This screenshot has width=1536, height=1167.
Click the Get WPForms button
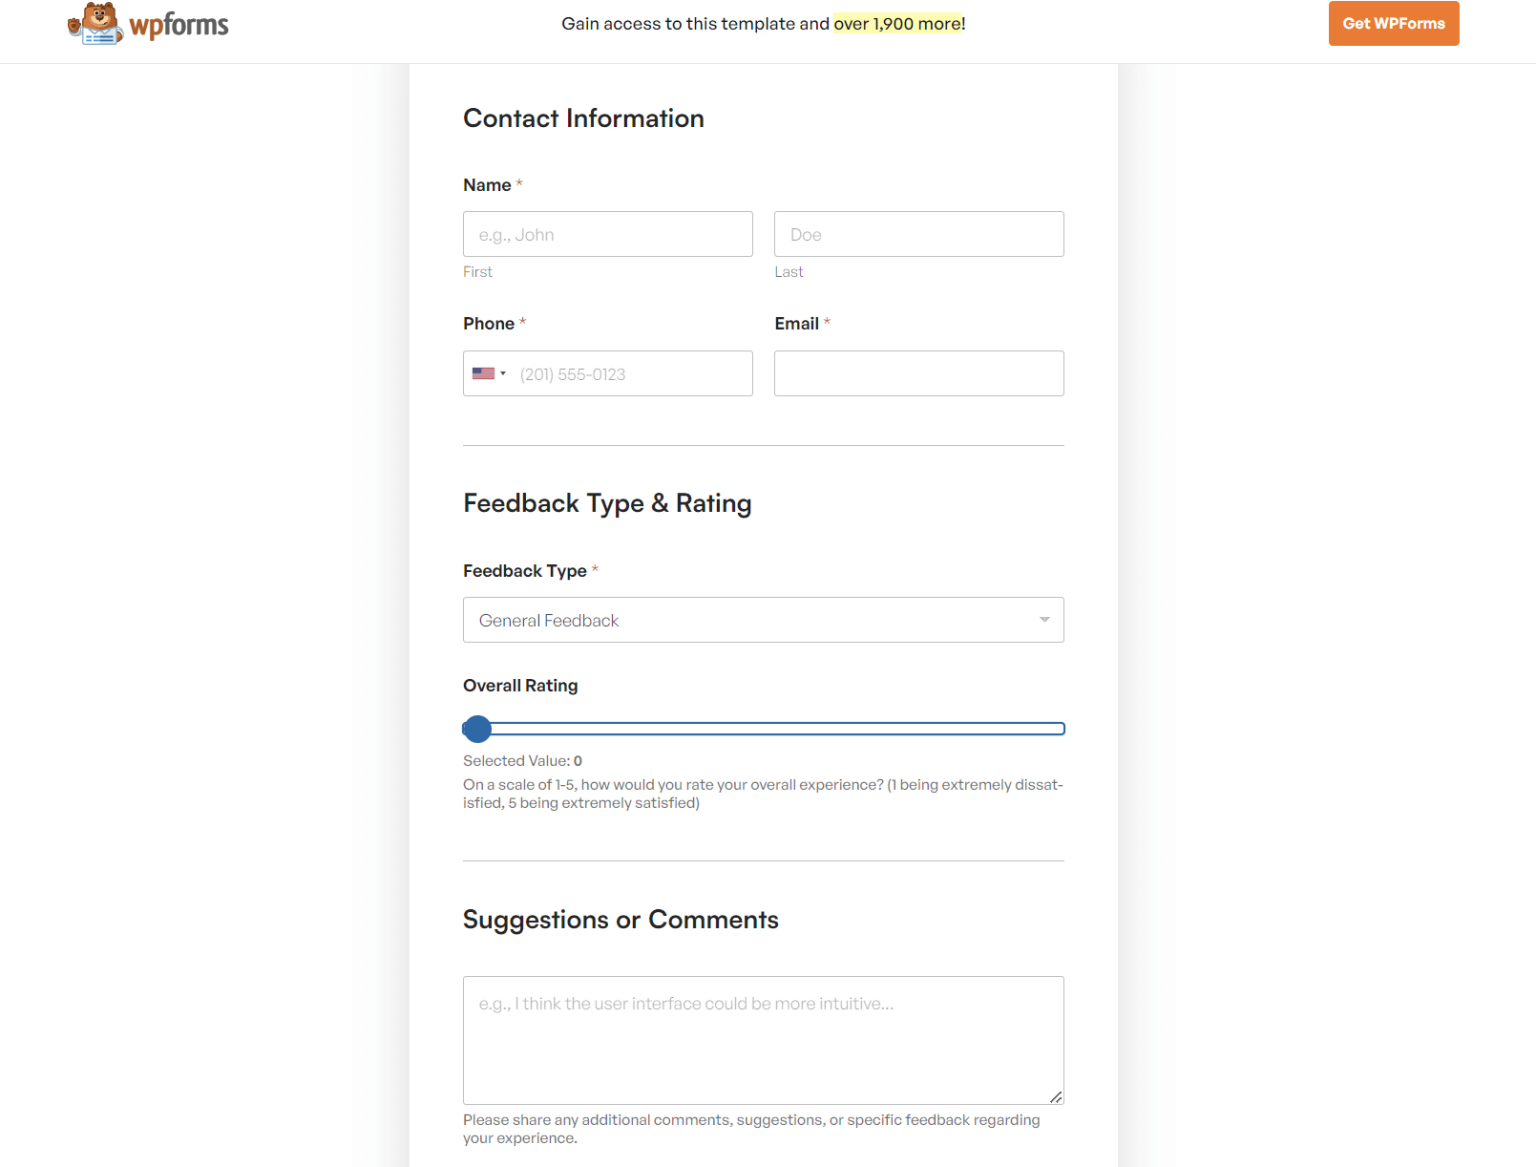1393,22
